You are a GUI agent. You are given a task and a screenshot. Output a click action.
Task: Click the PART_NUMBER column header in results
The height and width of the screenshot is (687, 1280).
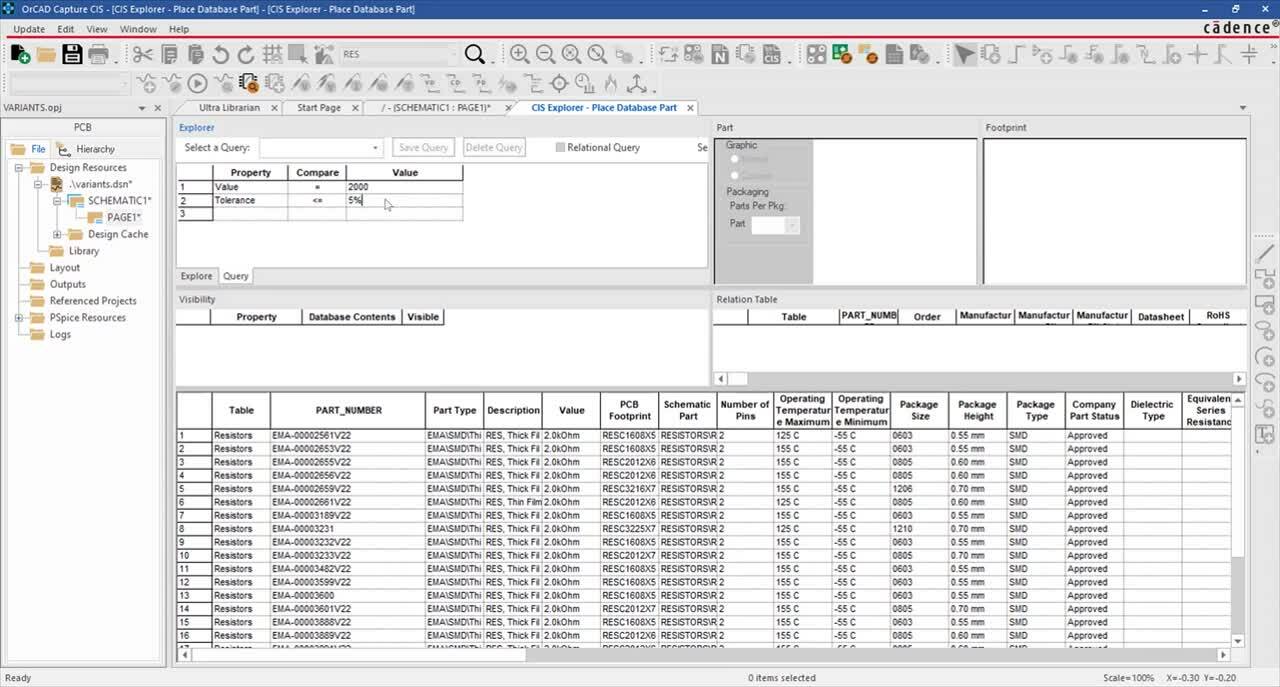point(347,410)
